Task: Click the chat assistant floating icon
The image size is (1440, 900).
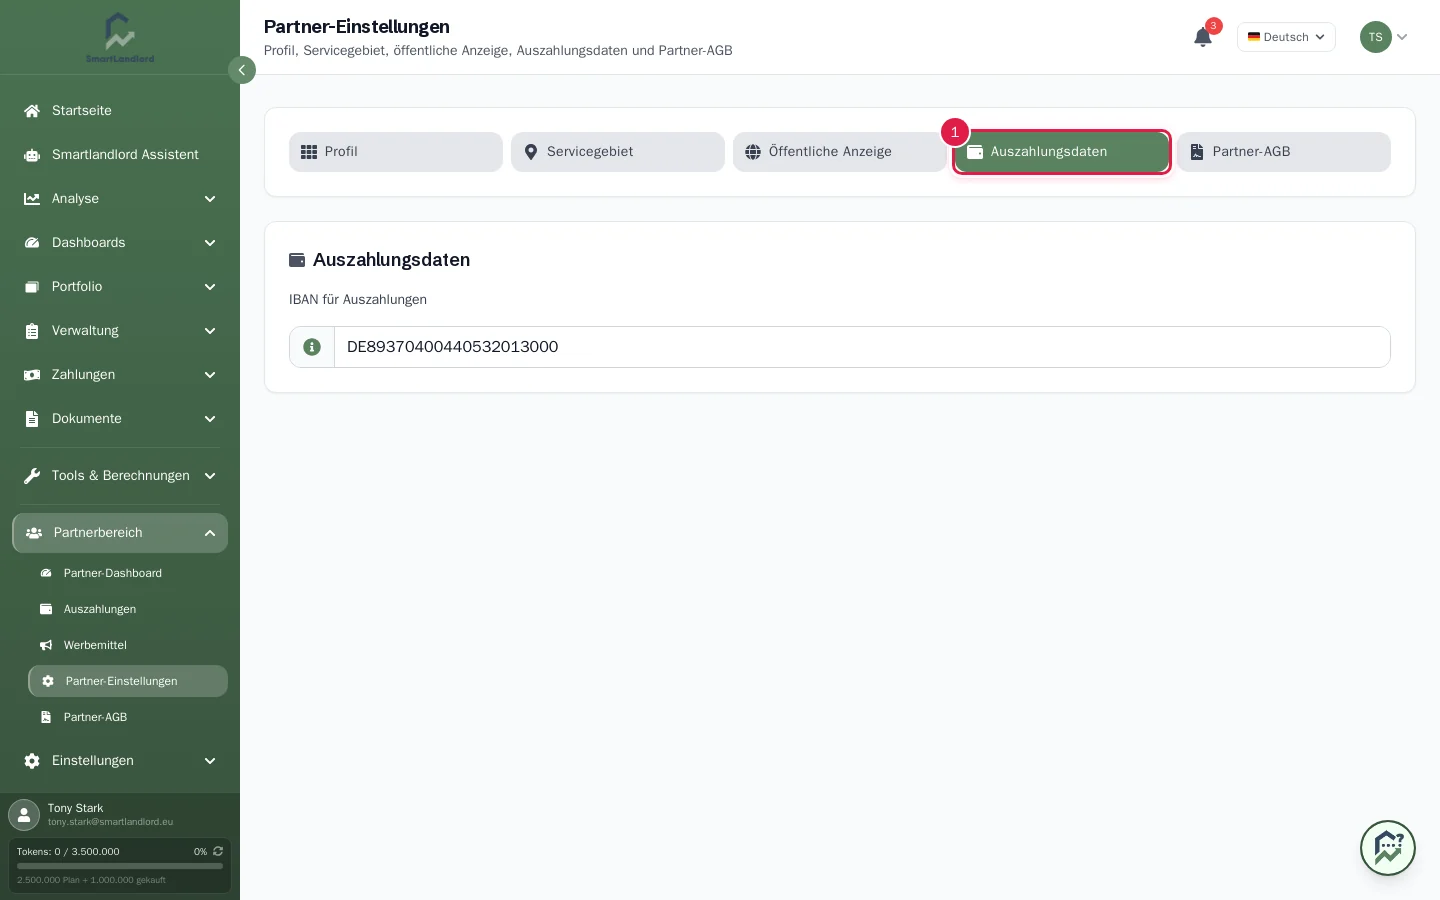Action: pyautogui.click(x=1387, y=848)
